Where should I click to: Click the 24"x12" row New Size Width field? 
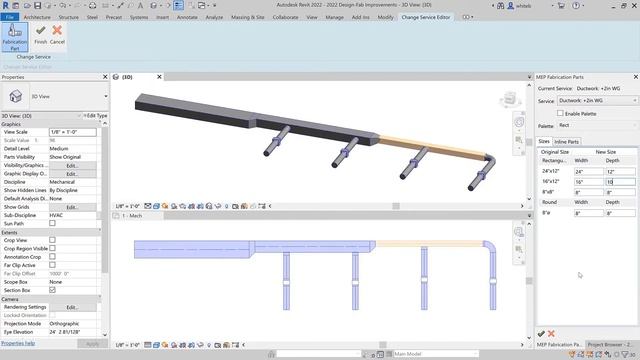589,172
